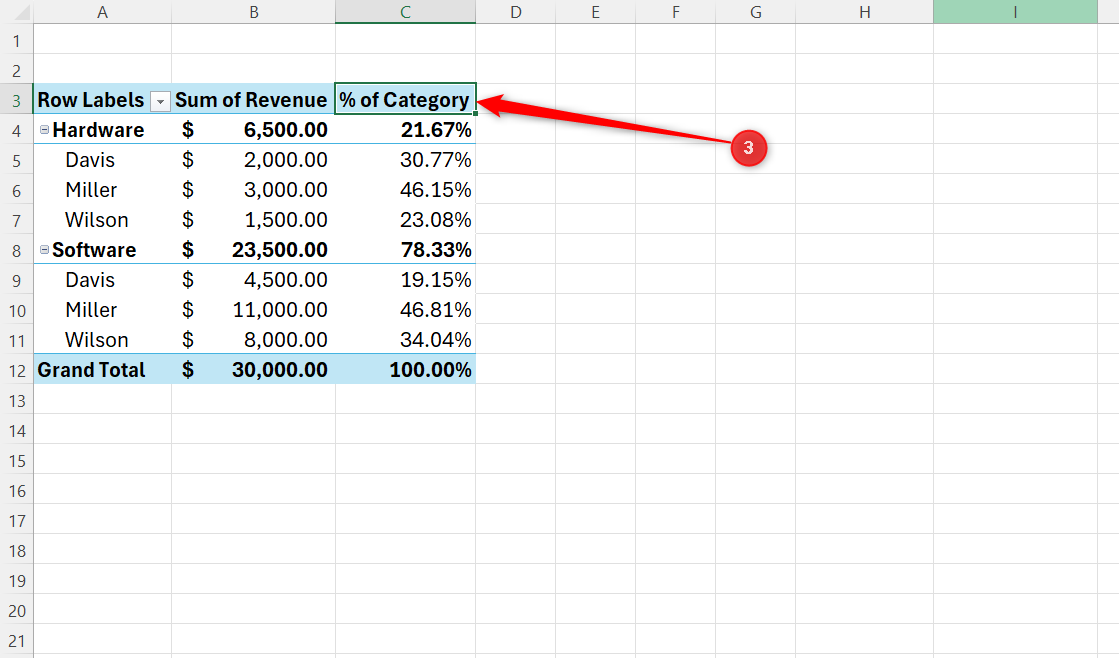
Task: Select column I header
Action: click(1015, 12)
